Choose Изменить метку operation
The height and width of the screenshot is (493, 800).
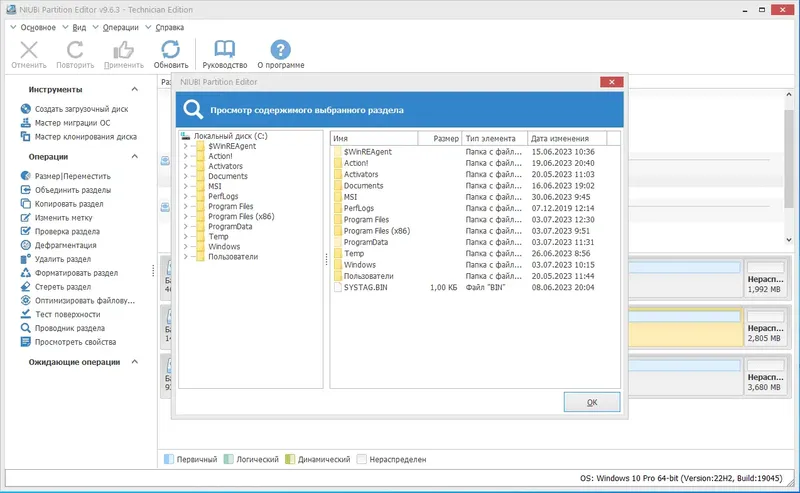tap(56, 217)
